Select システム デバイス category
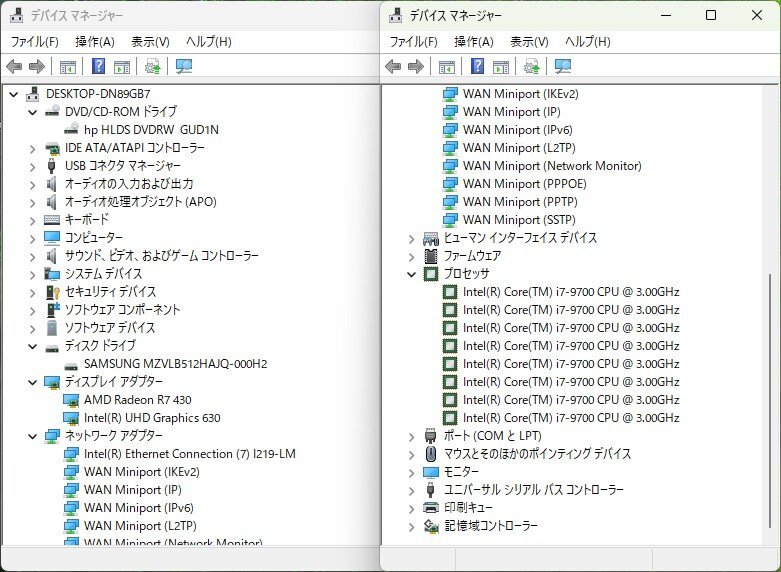781x572 pixels. click(x=104, y=274)
